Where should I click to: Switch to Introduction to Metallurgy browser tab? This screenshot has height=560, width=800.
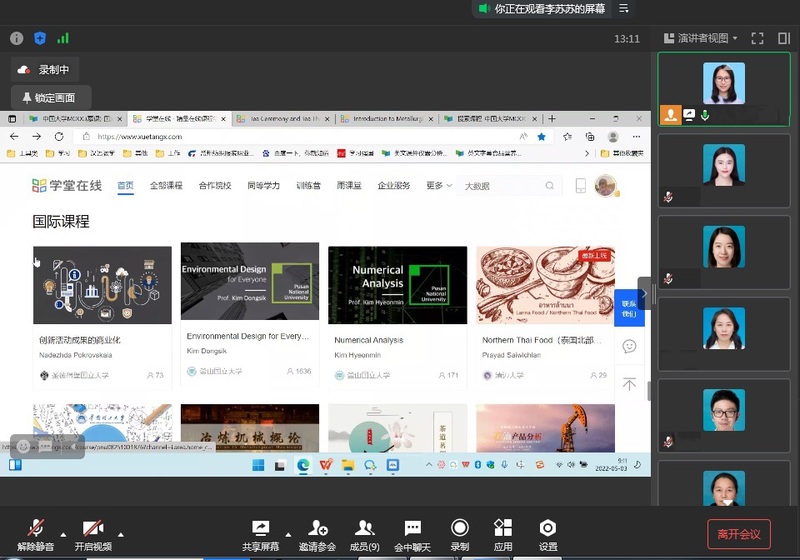[x=387, y=119]
